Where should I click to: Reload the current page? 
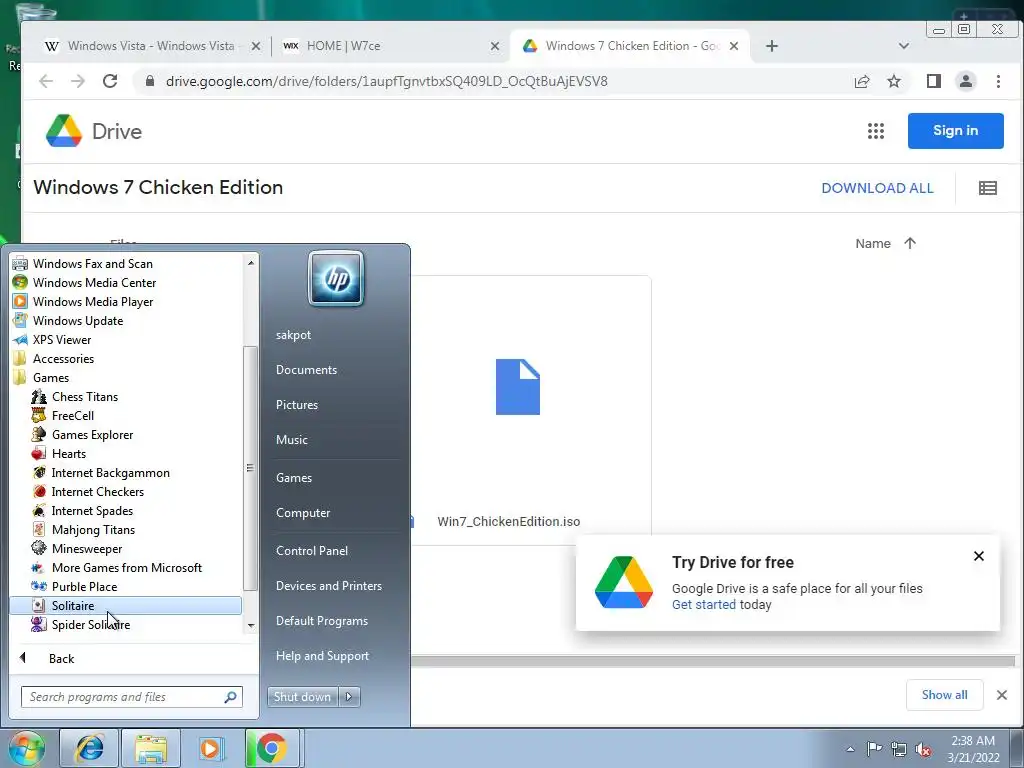coord(110,81)
